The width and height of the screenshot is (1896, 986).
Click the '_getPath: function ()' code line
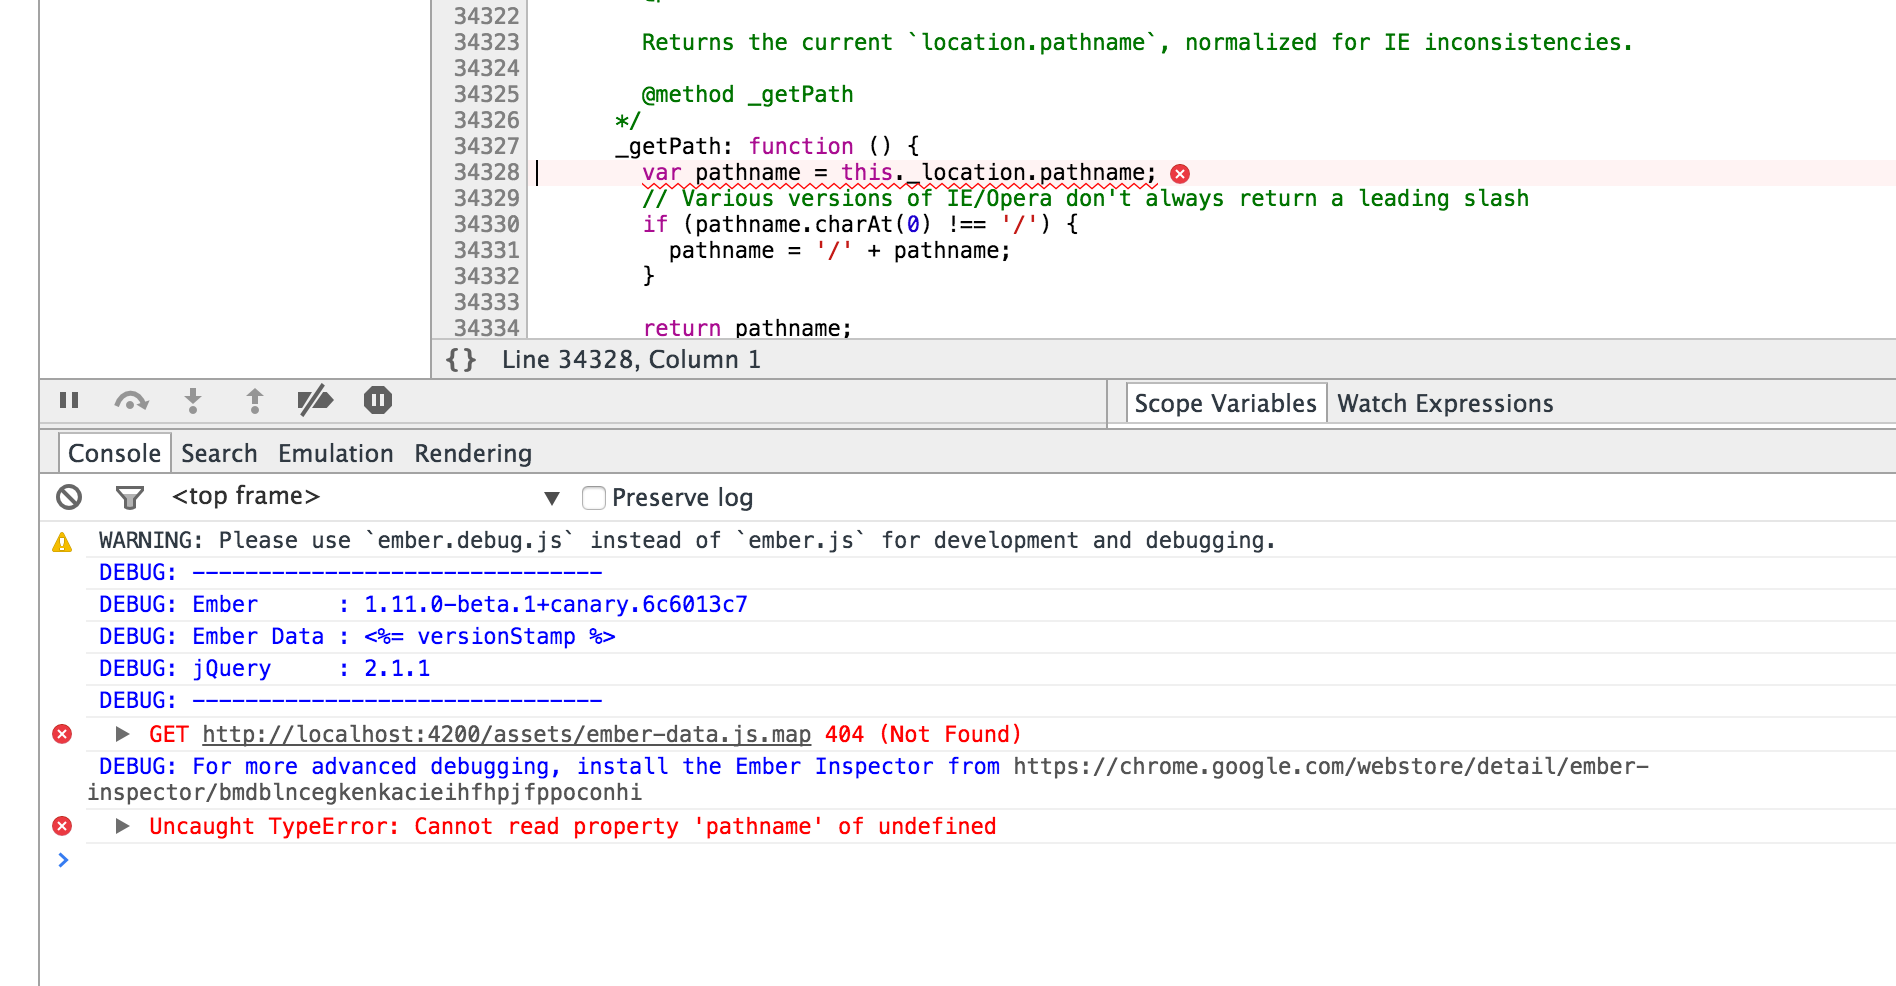(767, 146)
